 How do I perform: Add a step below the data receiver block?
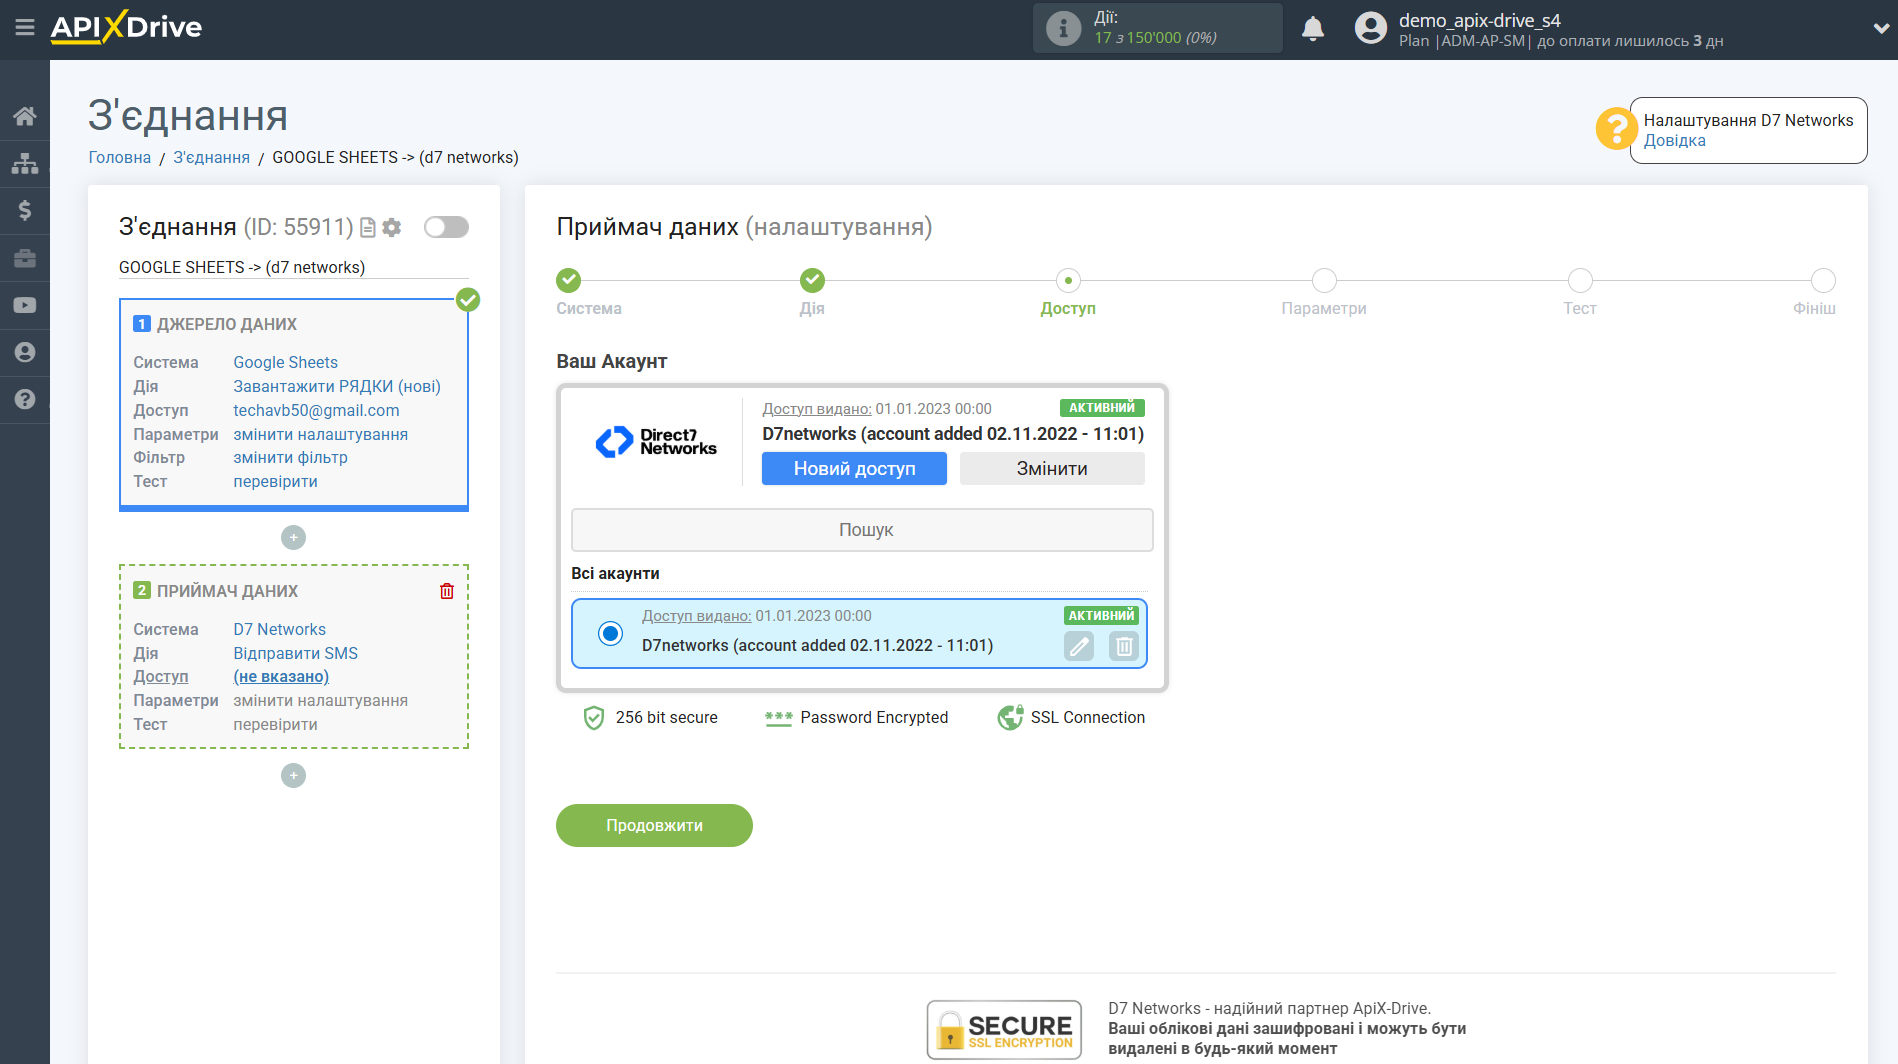click(293, 776)
